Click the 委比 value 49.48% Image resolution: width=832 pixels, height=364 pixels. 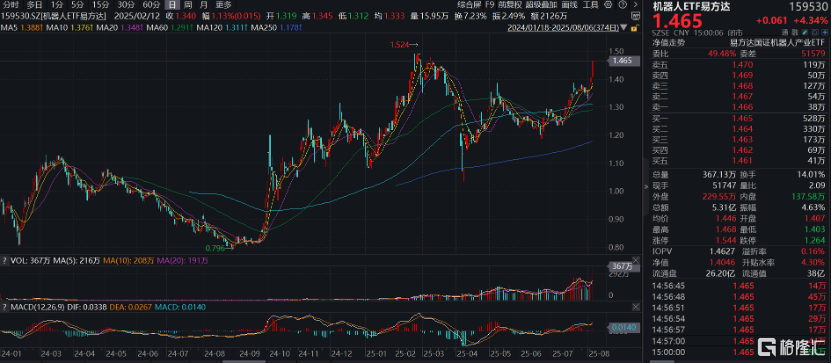point(722,54)
